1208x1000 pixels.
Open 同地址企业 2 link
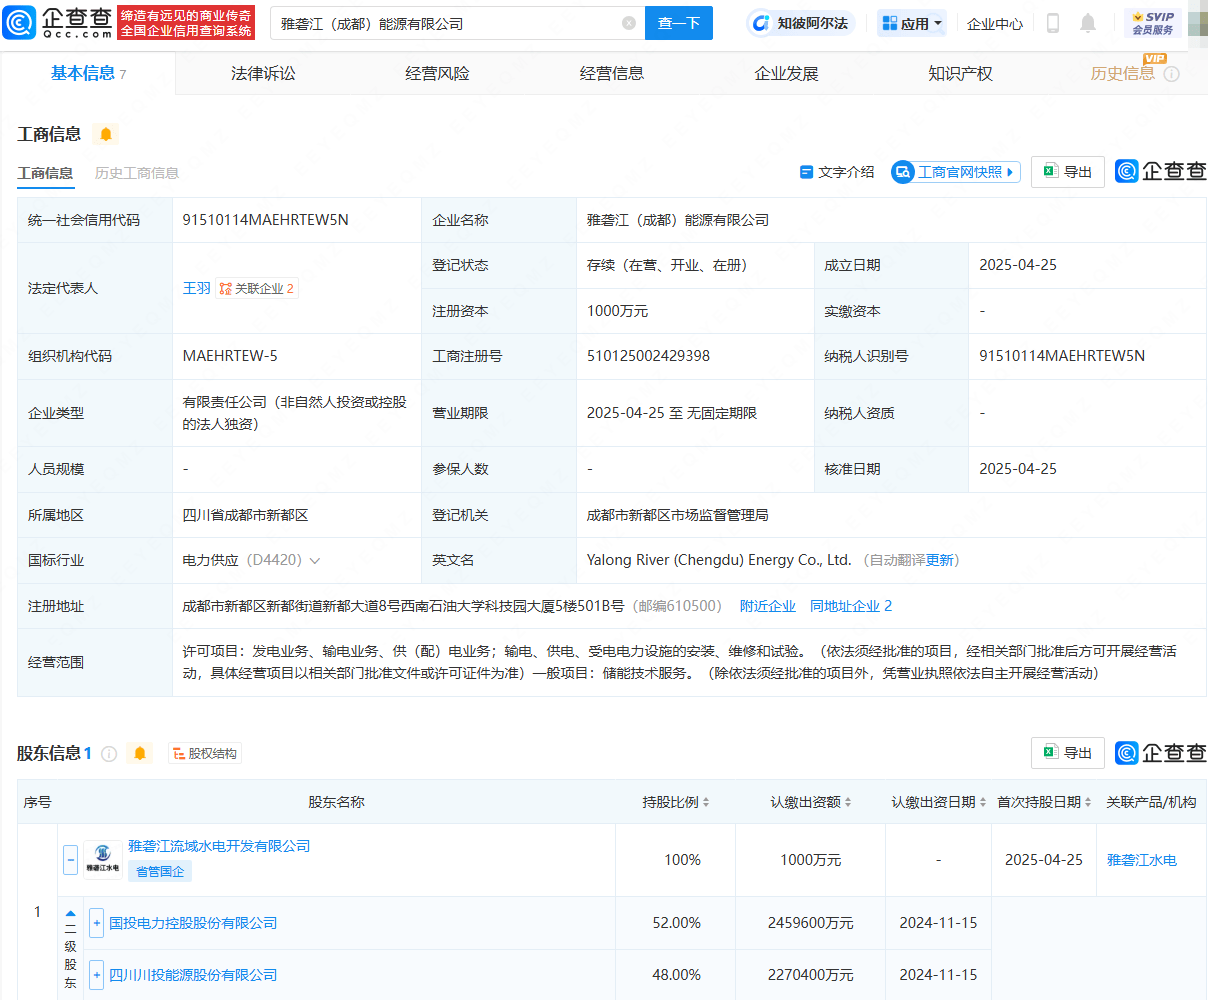[851, 606]
